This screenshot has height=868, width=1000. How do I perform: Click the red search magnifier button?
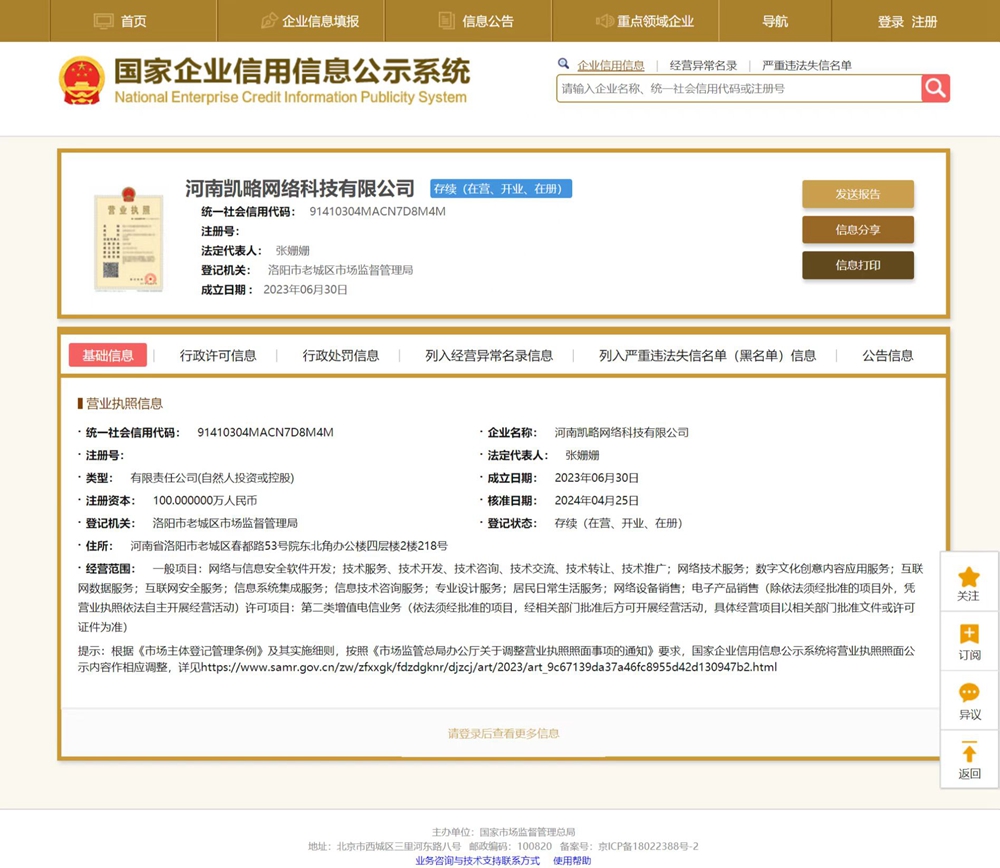click(935, 88)
